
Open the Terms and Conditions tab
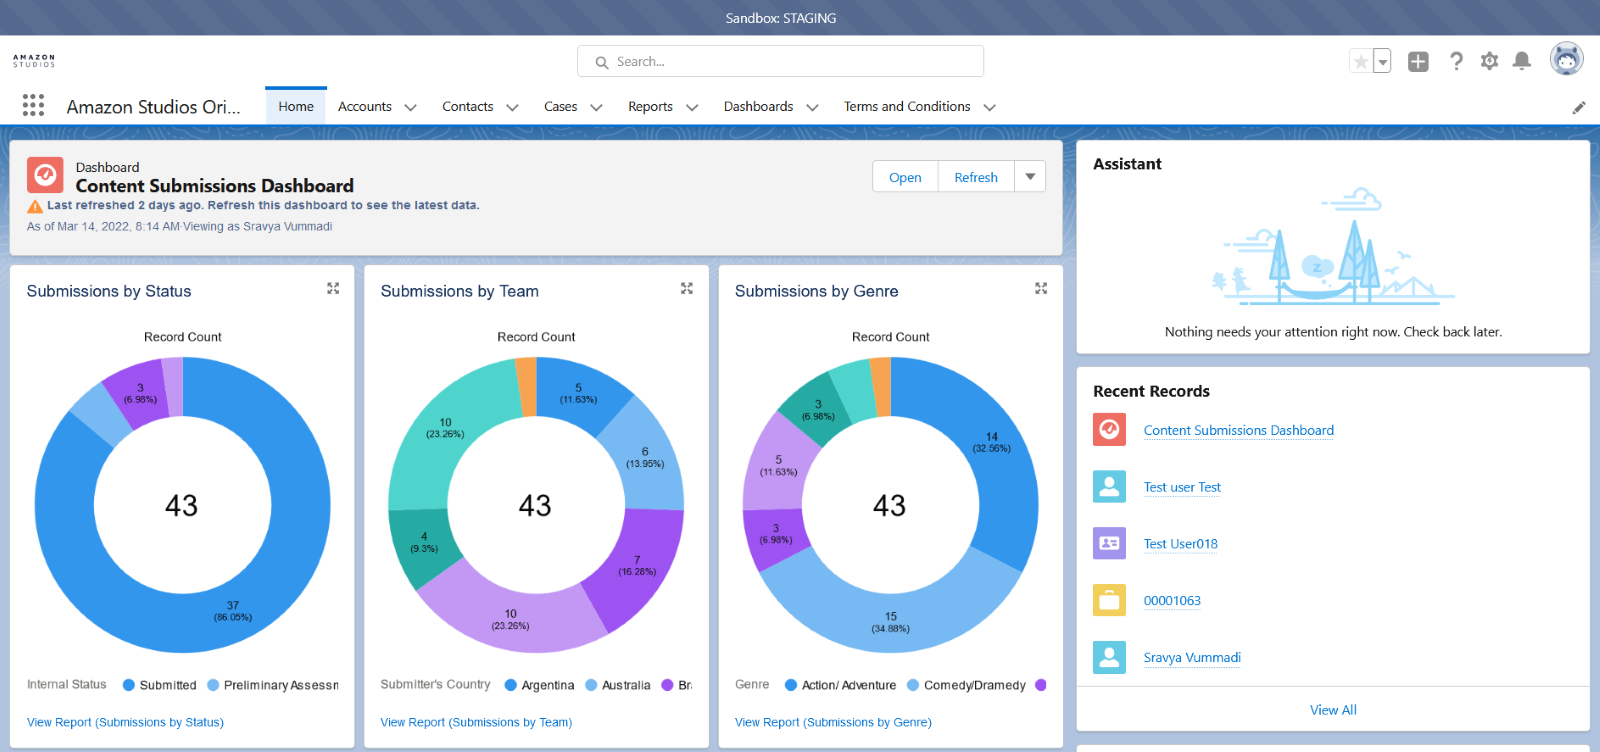[x=907, y=106]
